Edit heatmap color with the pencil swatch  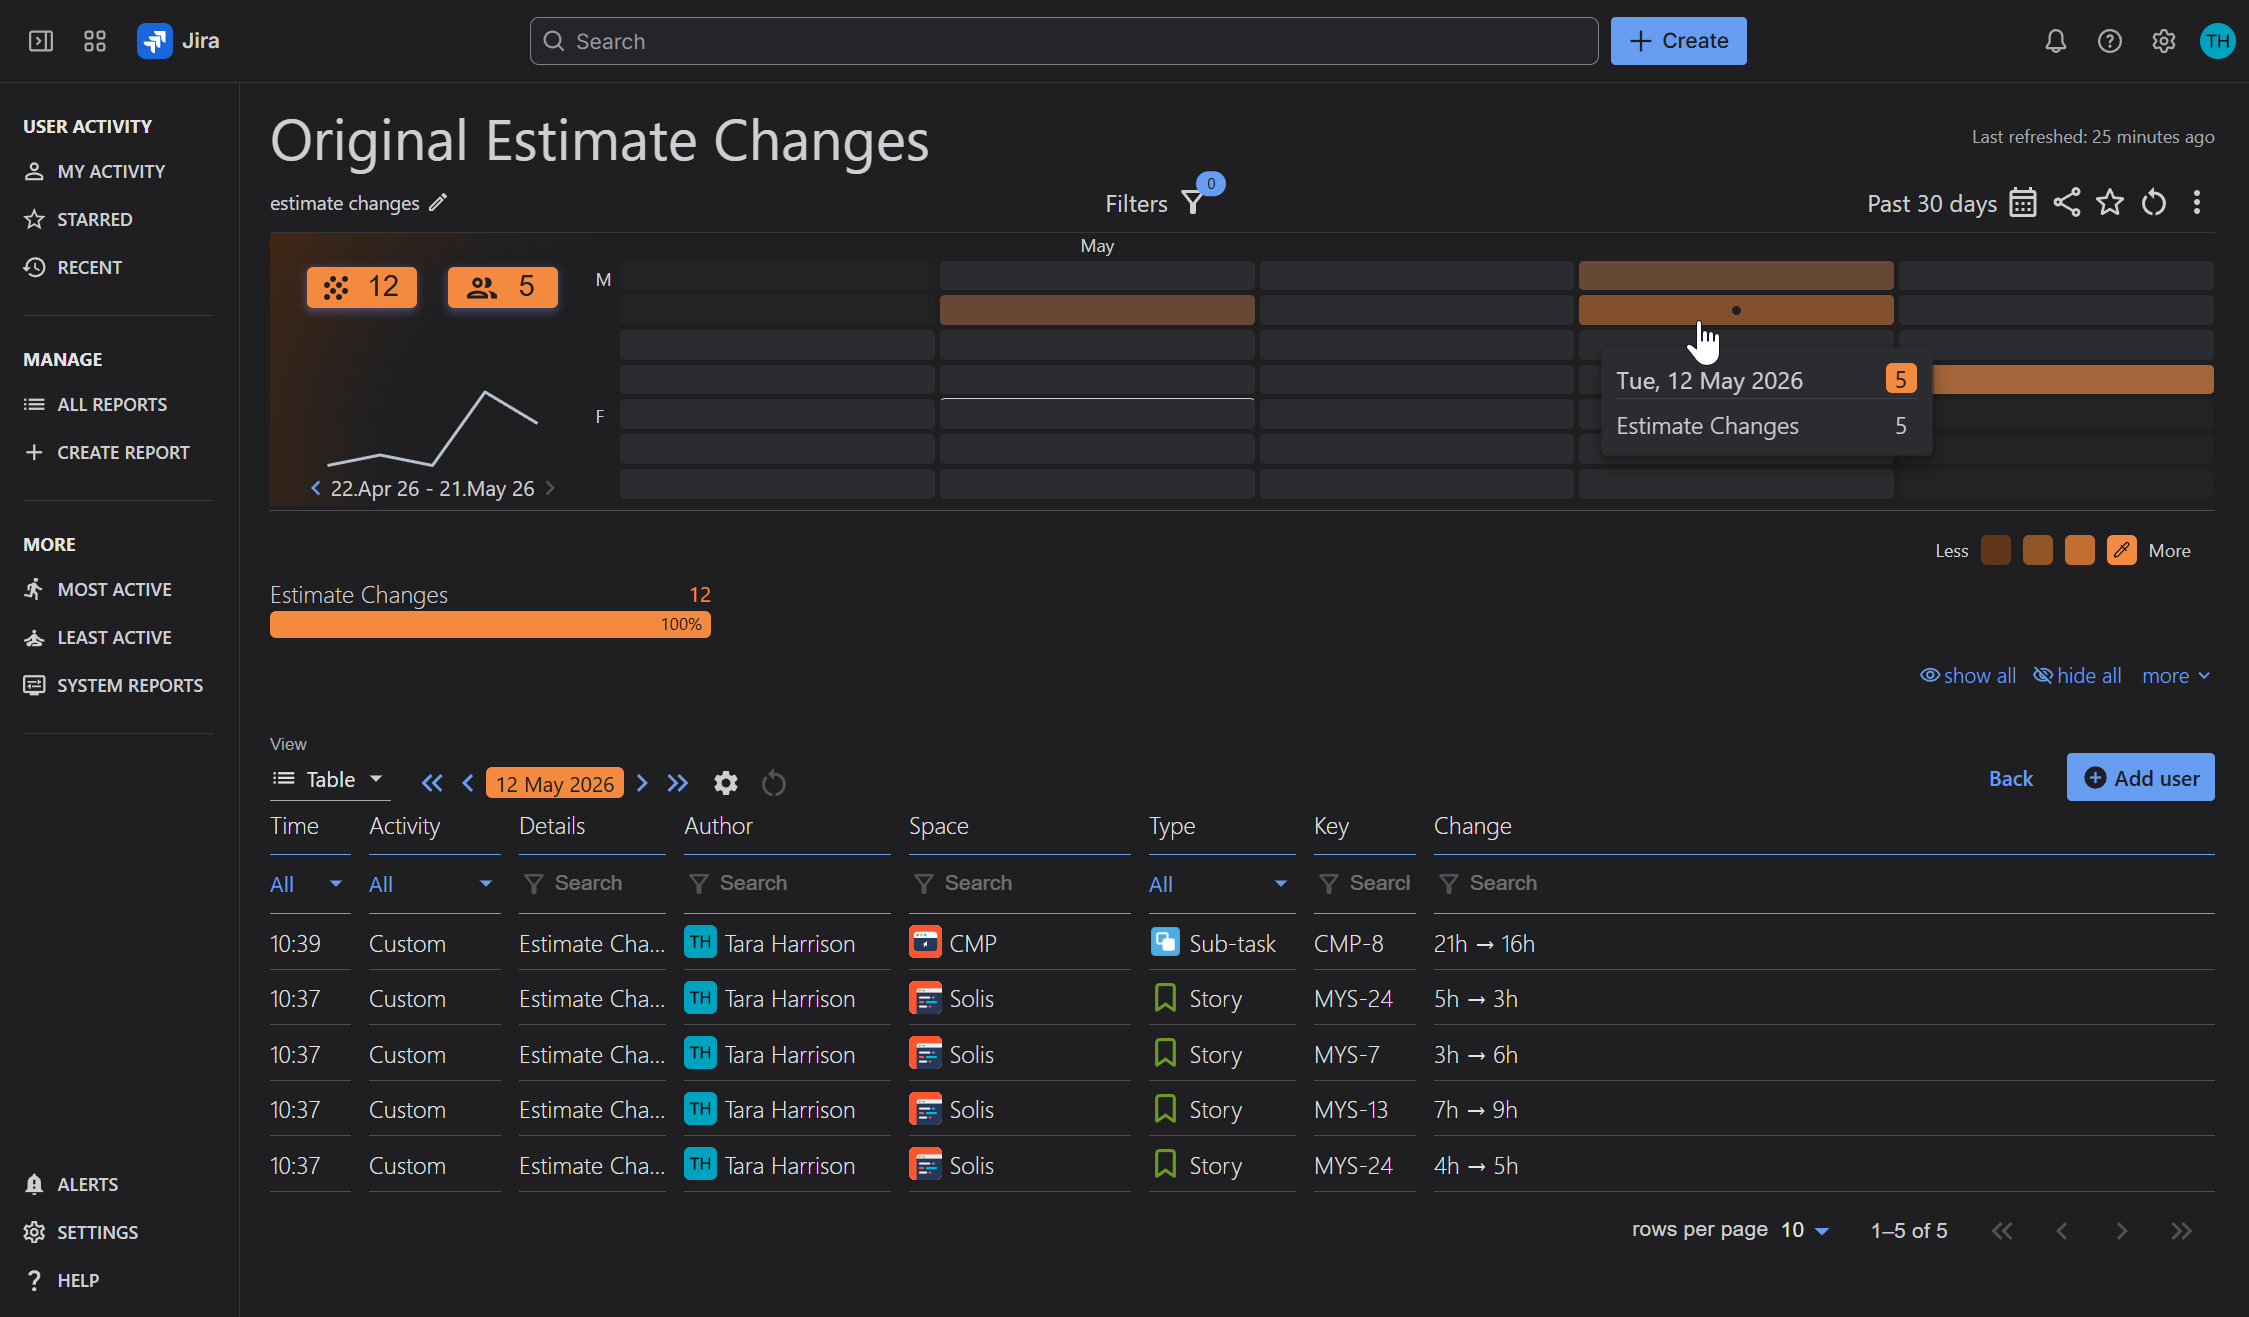(2121, 550)
